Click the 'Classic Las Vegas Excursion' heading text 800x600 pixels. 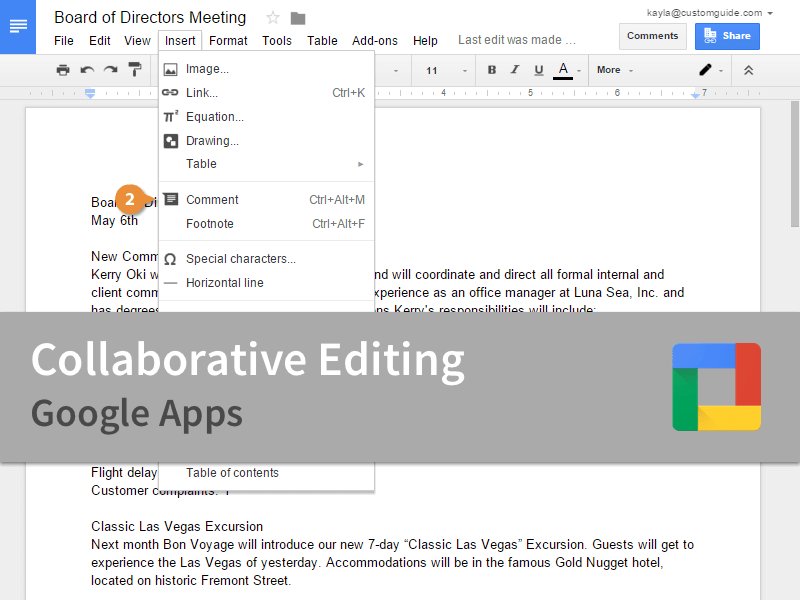[177, 527]
